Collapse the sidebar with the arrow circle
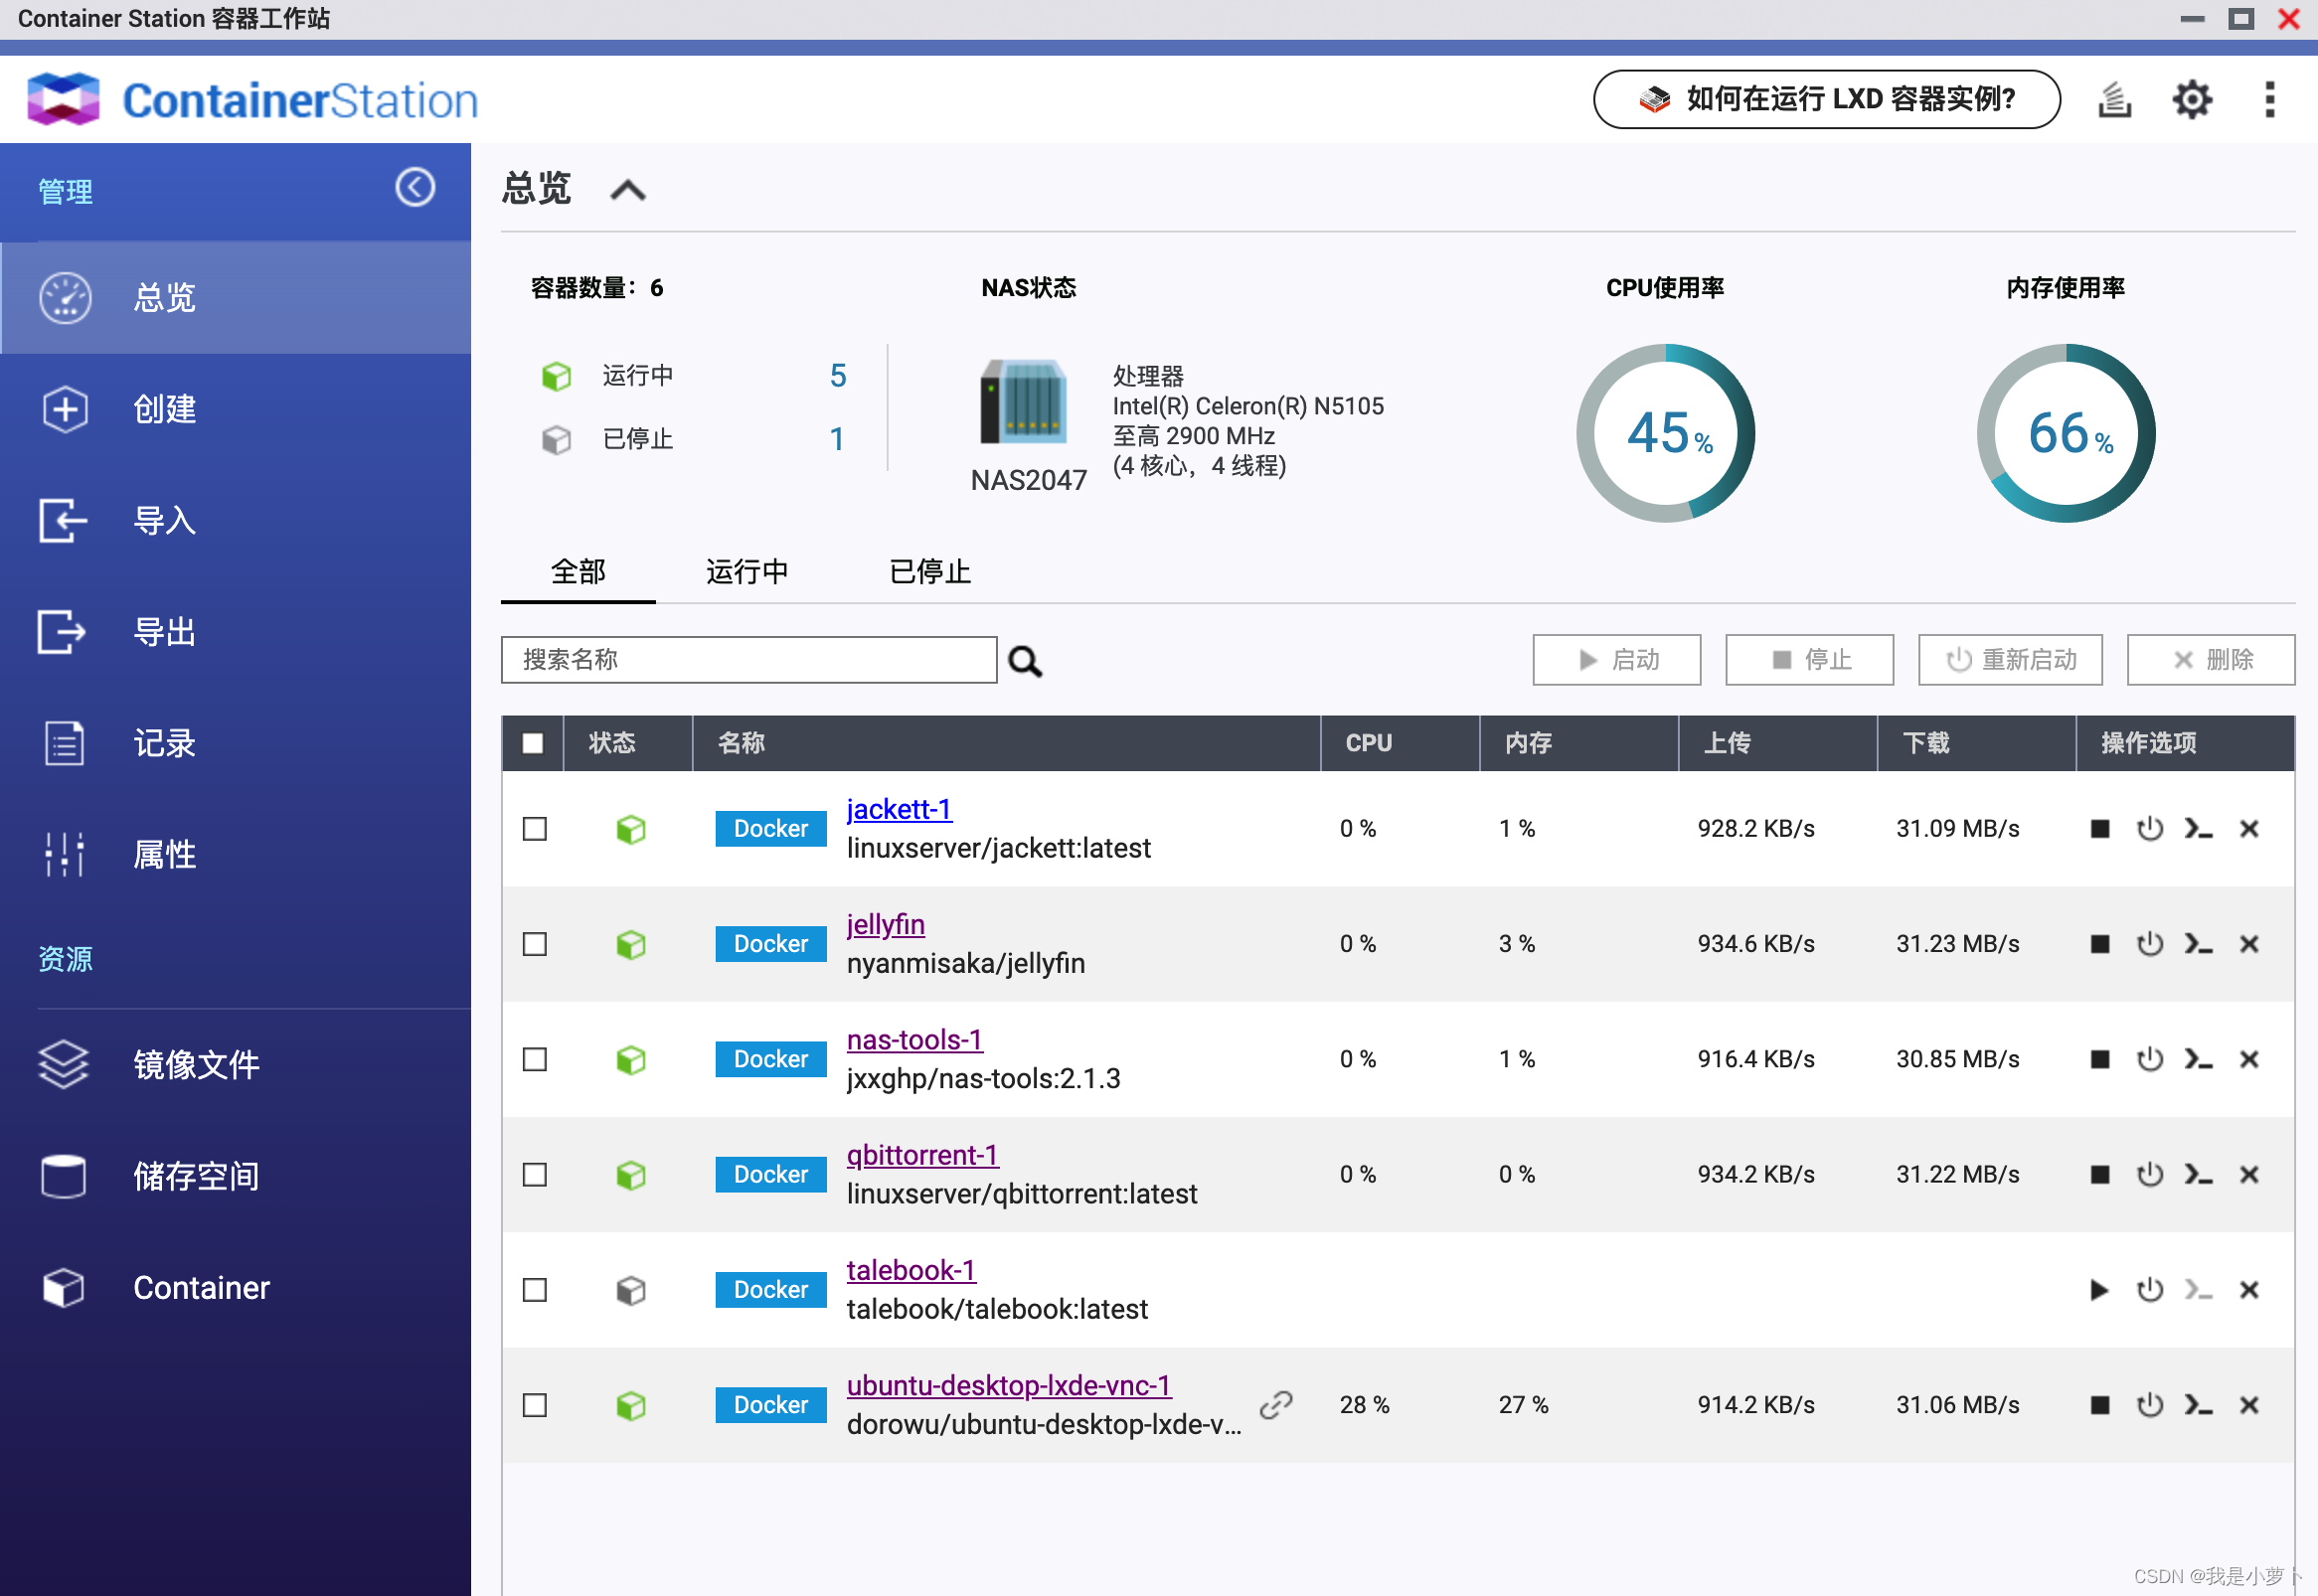The width and height of the screenshot is (2318, 1596). (x=415, y=187)
